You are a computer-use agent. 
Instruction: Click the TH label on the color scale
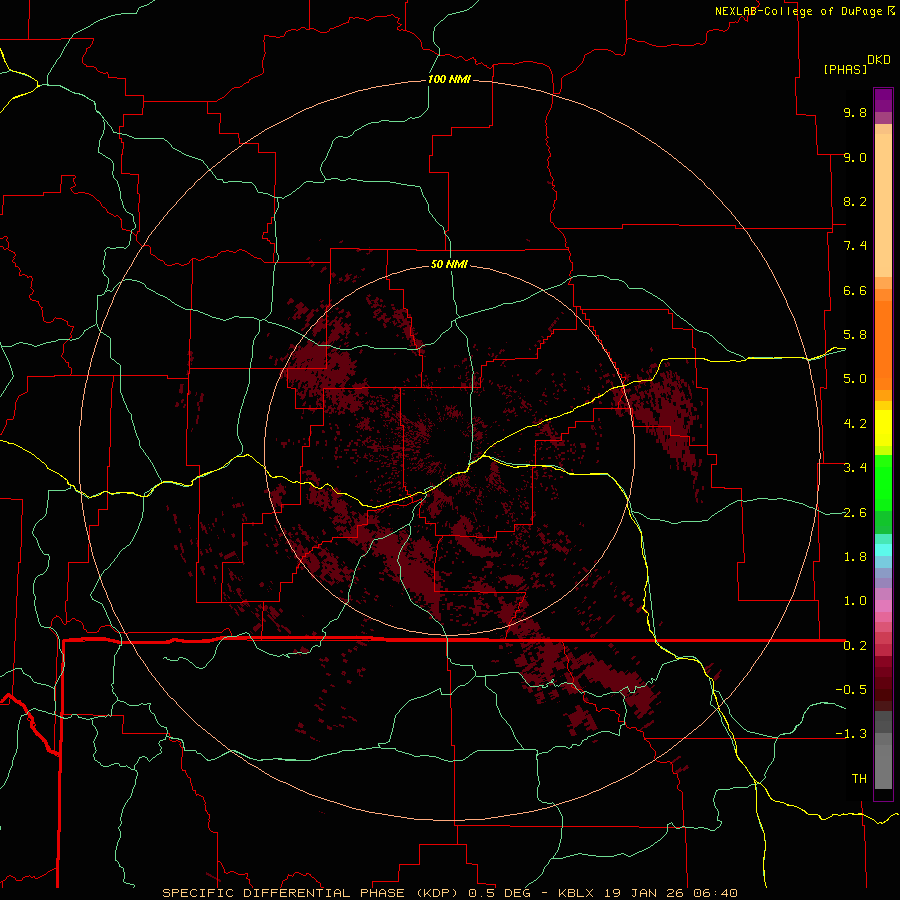point(859,779)
